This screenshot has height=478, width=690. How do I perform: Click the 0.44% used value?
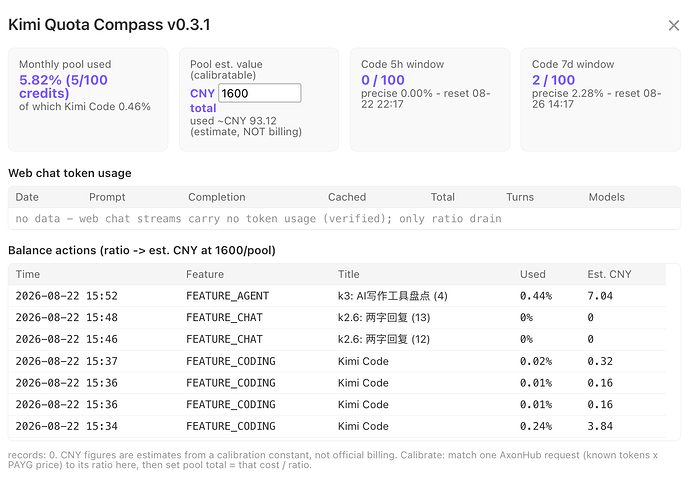coord(536,296)
